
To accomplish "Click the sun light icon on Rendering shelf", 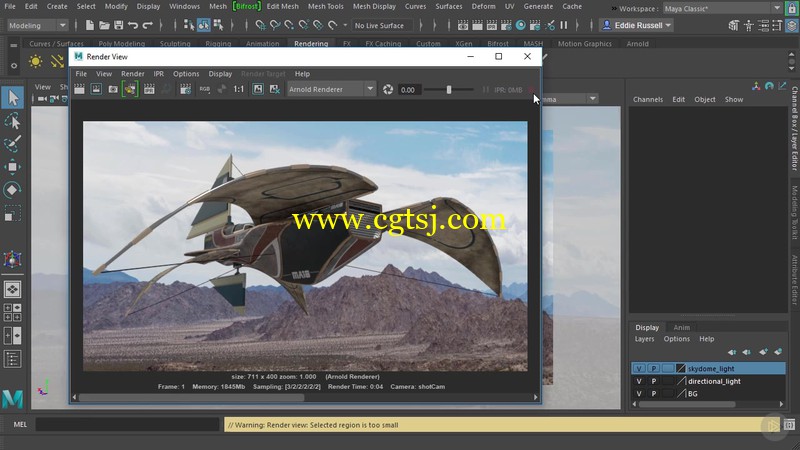I will click(x=35, y=62).
